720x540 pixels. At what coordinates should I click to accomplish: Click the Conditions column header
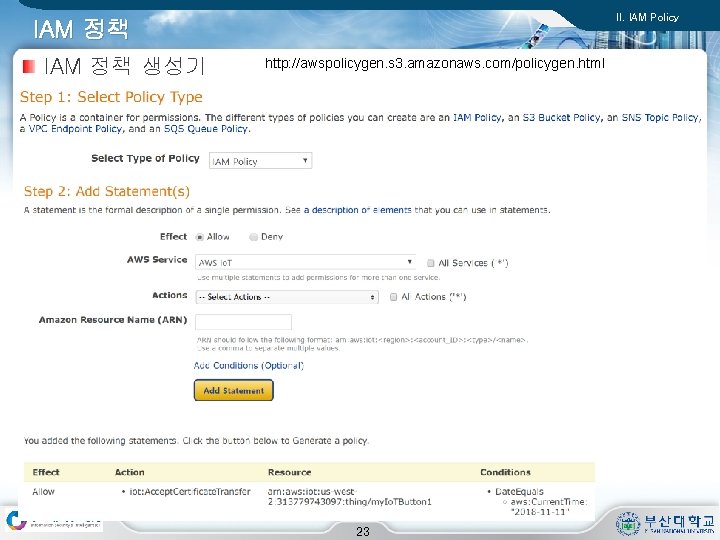pos(505,472)
